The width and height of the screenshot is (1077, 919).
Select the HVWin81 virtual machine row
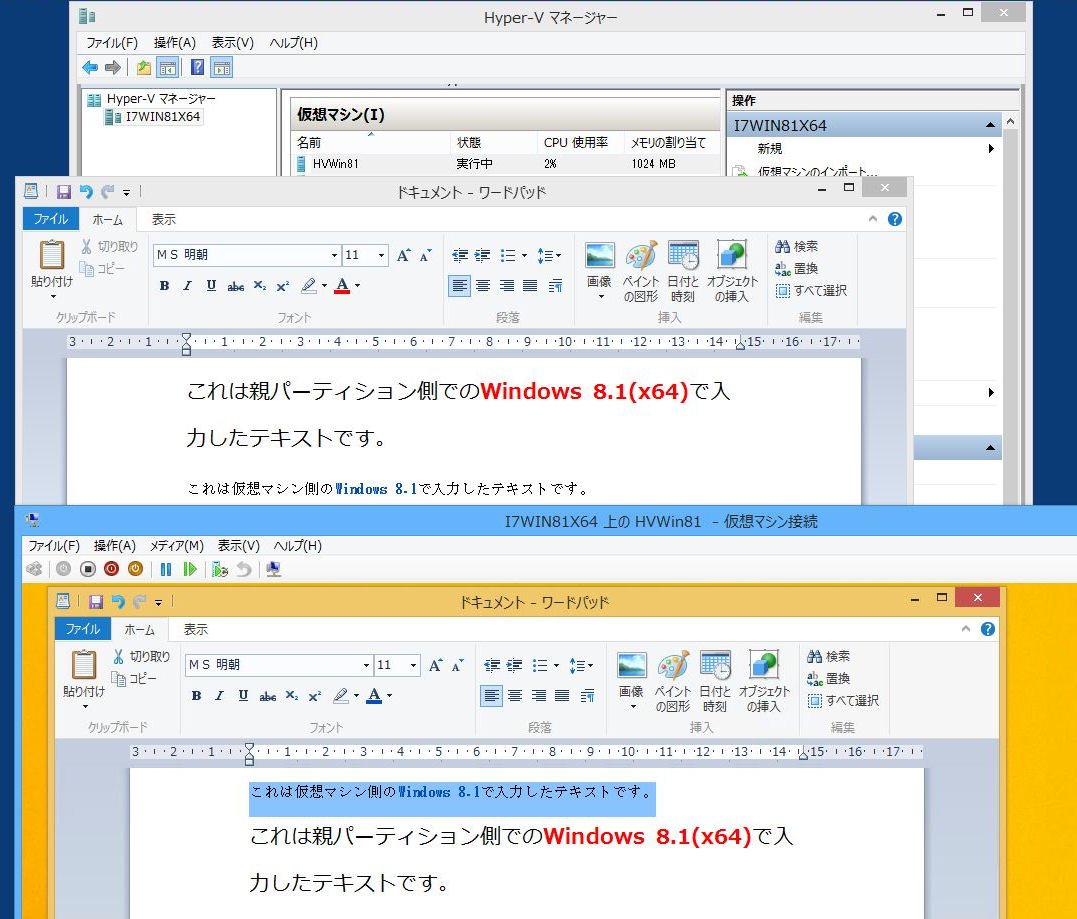click(x=335, y=163)
